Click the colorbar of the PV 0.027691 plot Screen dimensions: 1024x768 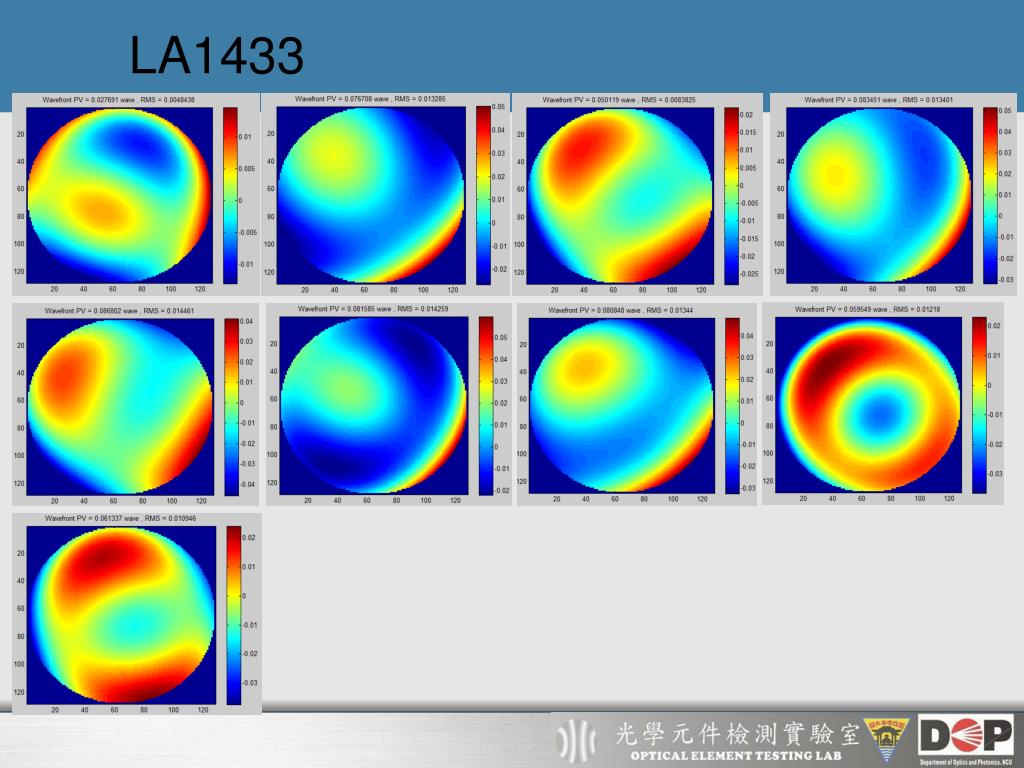coord(230,195)
